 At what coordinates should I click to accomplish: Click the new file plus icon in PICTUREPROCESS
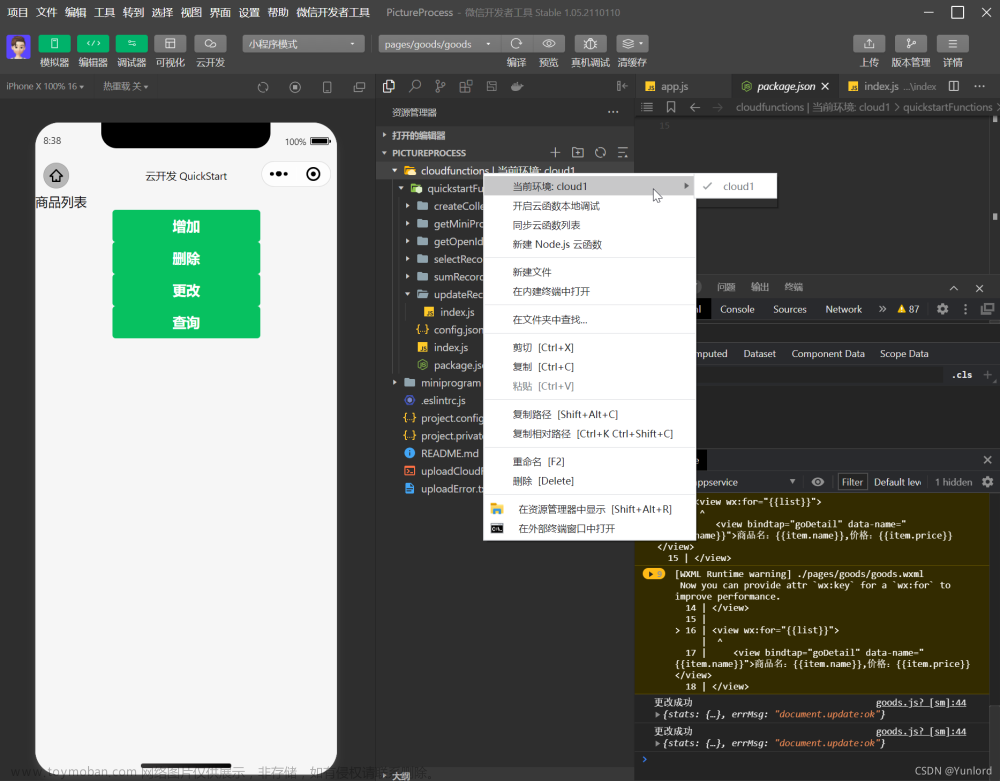(555, 152)
